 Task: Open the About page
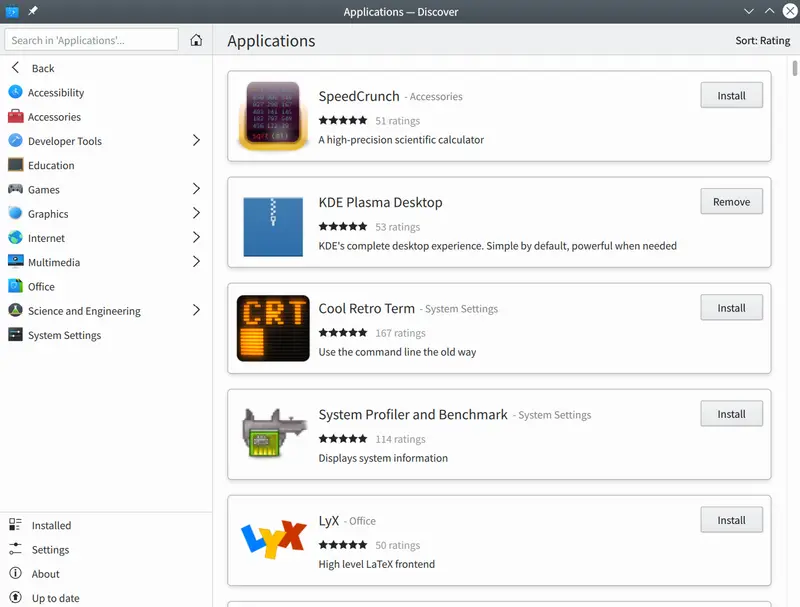(x=106, y=573)
